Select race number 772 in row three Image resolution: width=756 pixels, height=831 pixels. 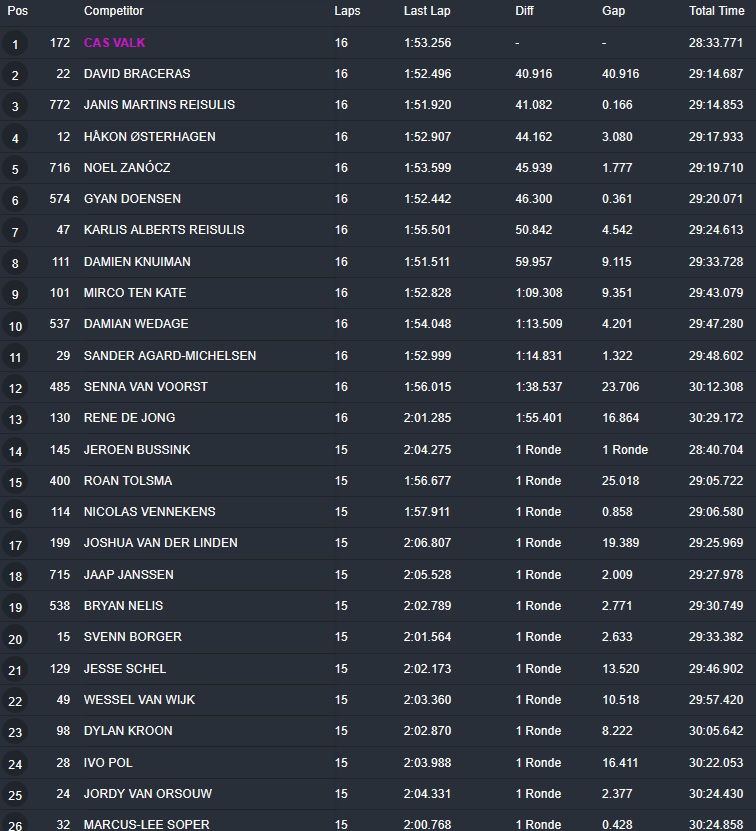[59, 105]
